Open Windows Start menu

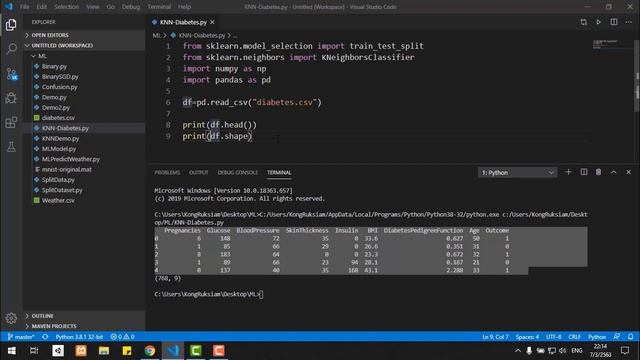click(11, 351)
